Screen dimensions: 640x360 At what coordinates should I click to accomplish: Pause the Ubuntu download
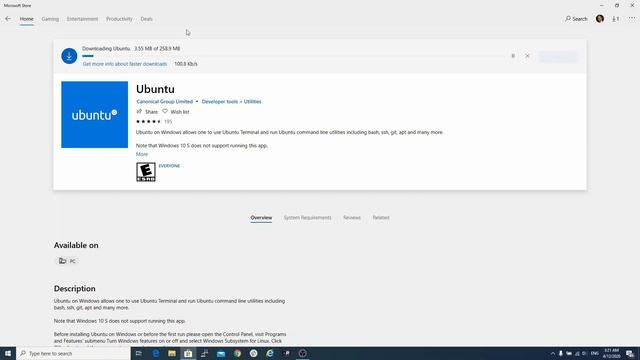click(513, 56)
